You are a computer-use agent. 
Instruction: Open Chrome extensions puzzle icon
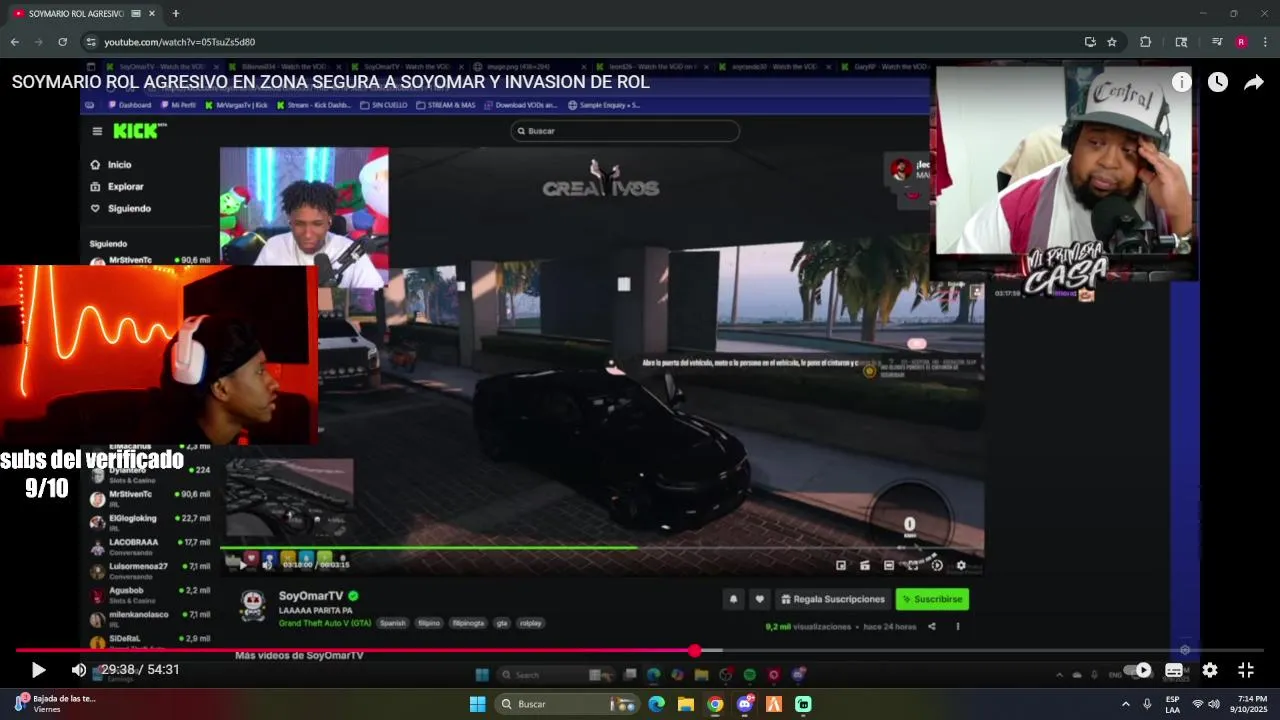(x=1146, y=42)
